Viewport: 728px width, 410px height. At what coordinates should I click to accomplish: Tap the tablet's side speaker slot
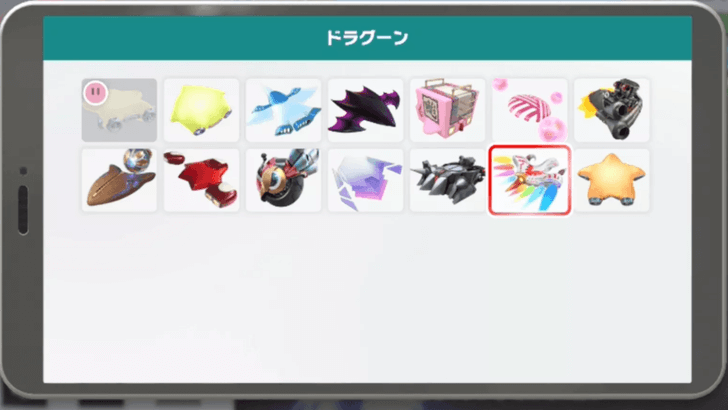pyautogui.click(x=23, y=210)
